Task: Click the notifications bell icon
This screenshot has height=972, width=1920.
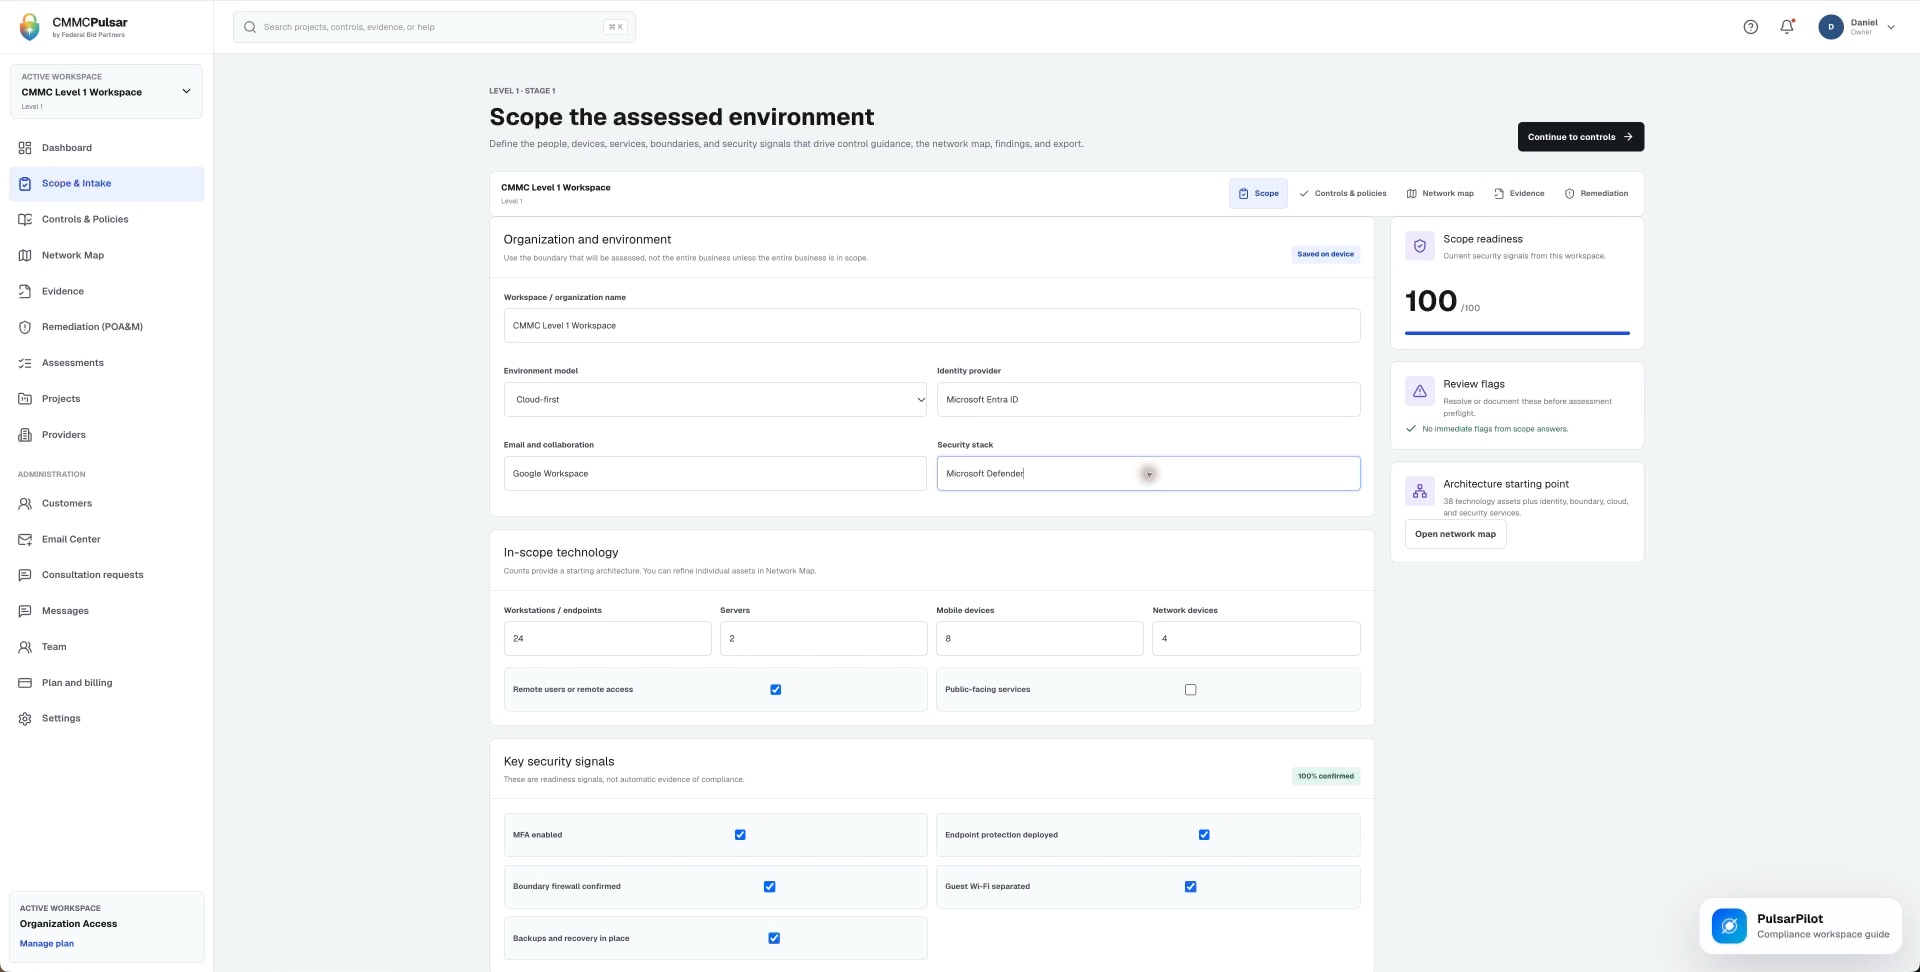Action: 1787,27
